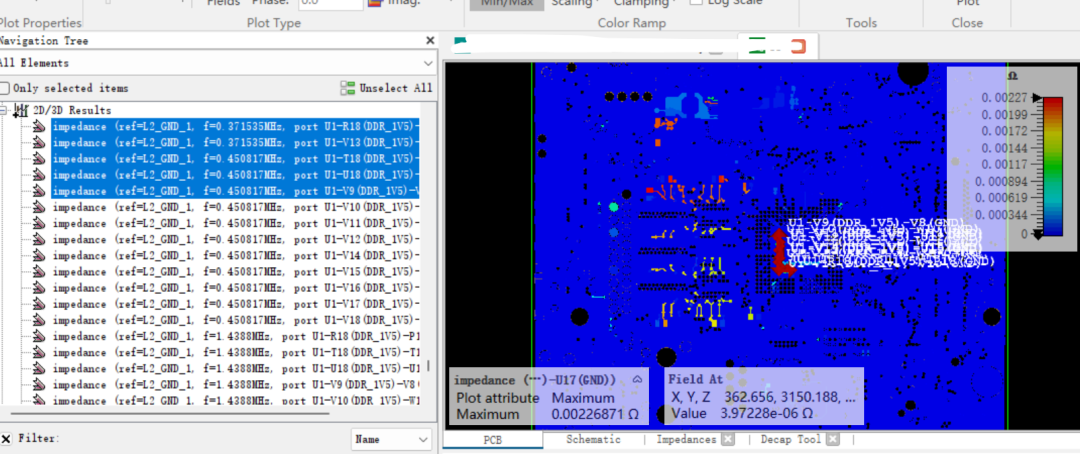Click the 2D/3D Results tree node icon

coord(20,110)
